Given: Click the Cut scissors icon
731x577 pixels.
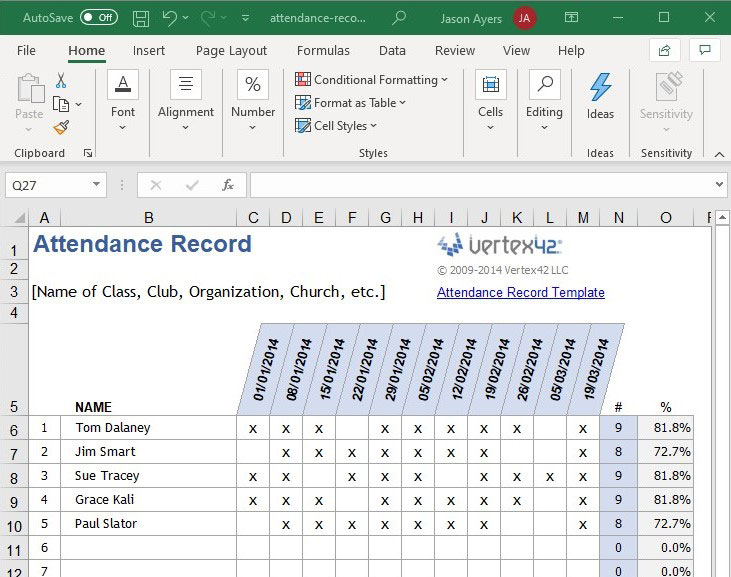Looking at the screenshot, I should [x=61, y=80].
